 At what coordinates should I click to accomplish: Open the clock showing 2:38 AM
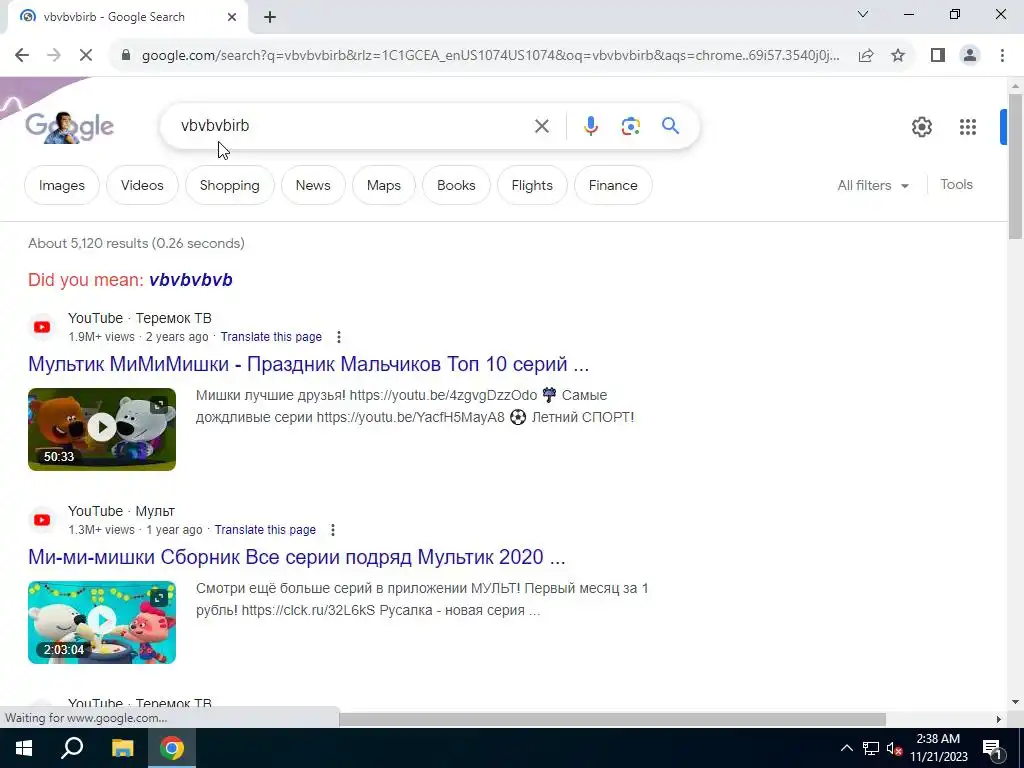(x=938, y=748)
